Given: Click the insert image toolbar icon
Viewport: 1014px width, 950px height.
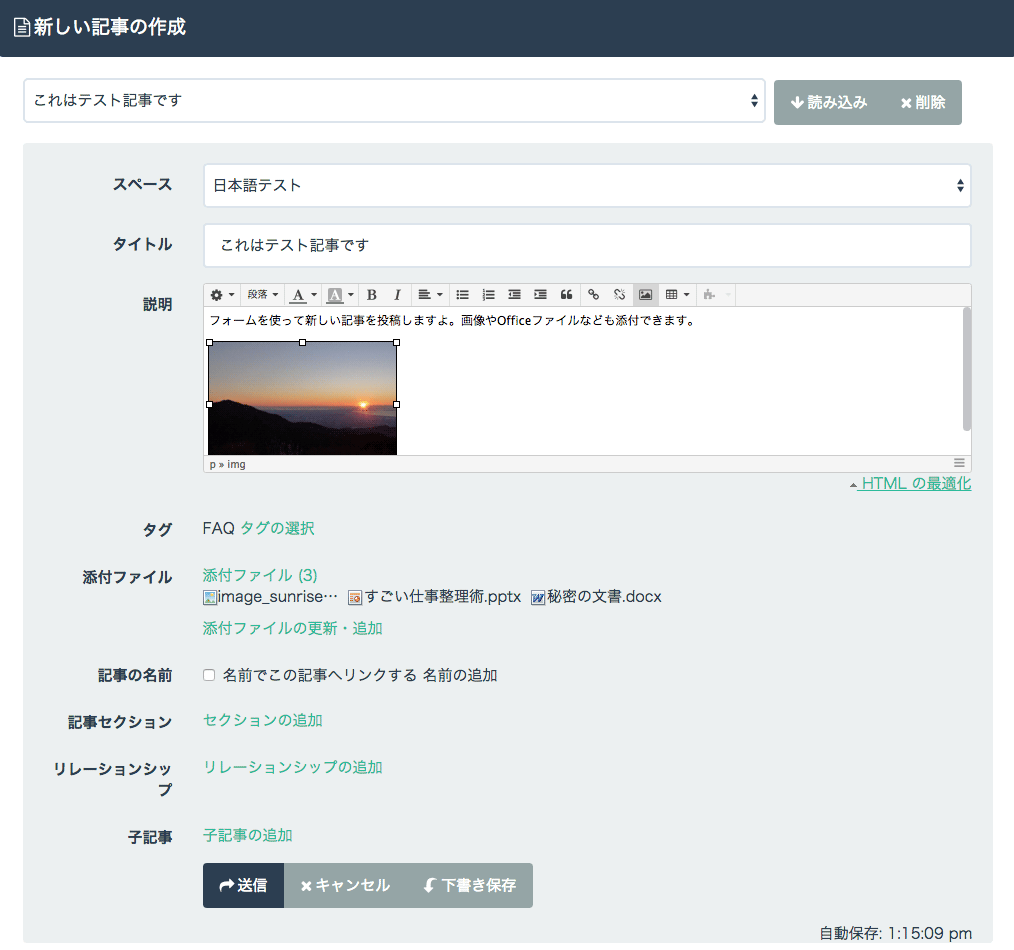Looking at the screenshot, I should (x=645, y=295).
